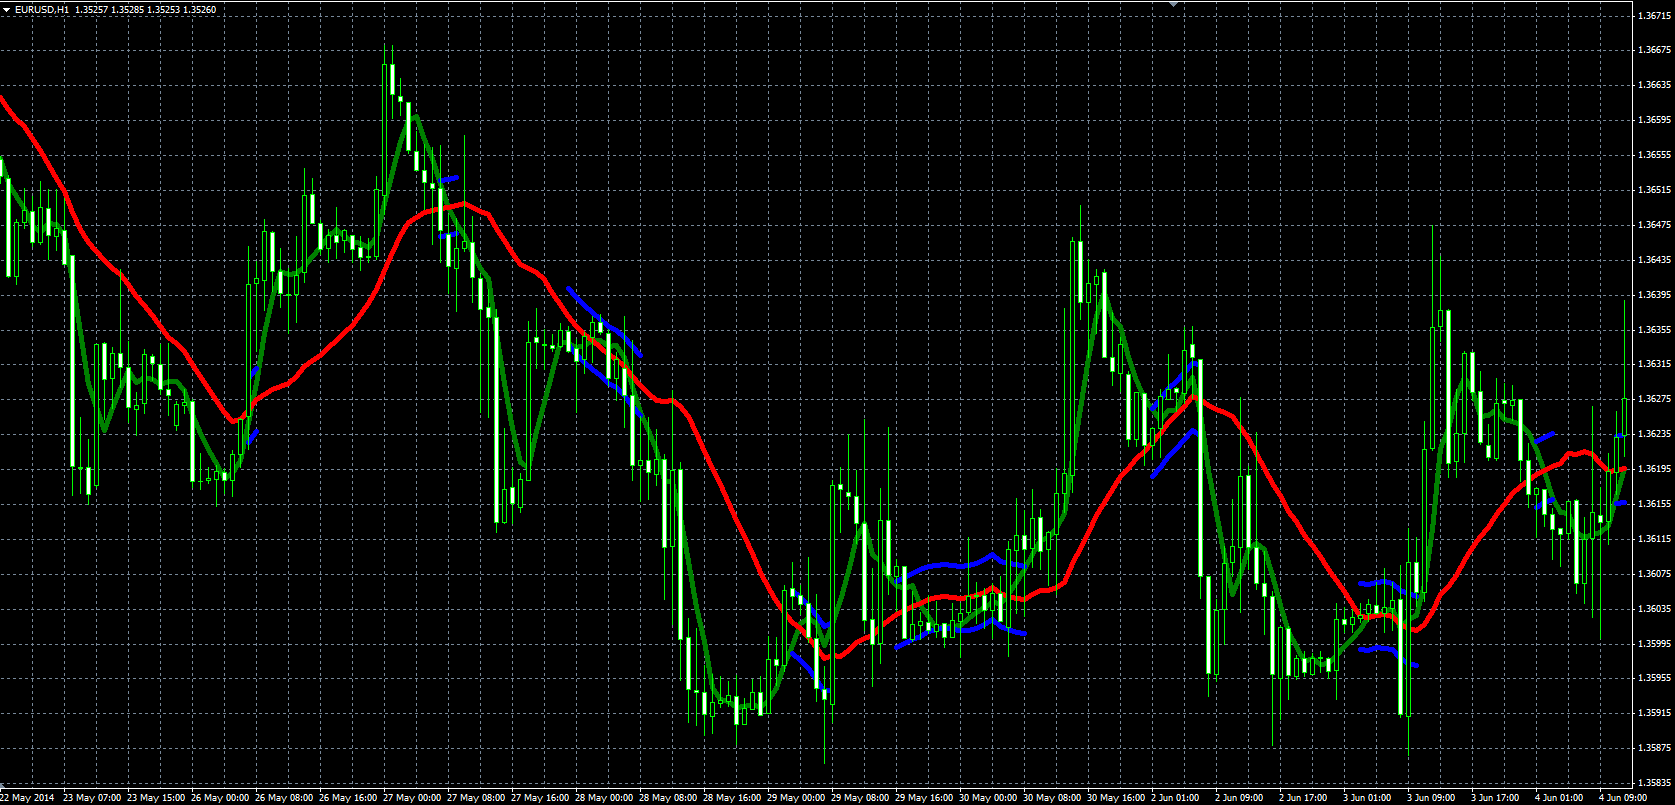1675x805 pixels.
Task: Click the 1.35955 price label
Action: click(x=1654, y=679)
